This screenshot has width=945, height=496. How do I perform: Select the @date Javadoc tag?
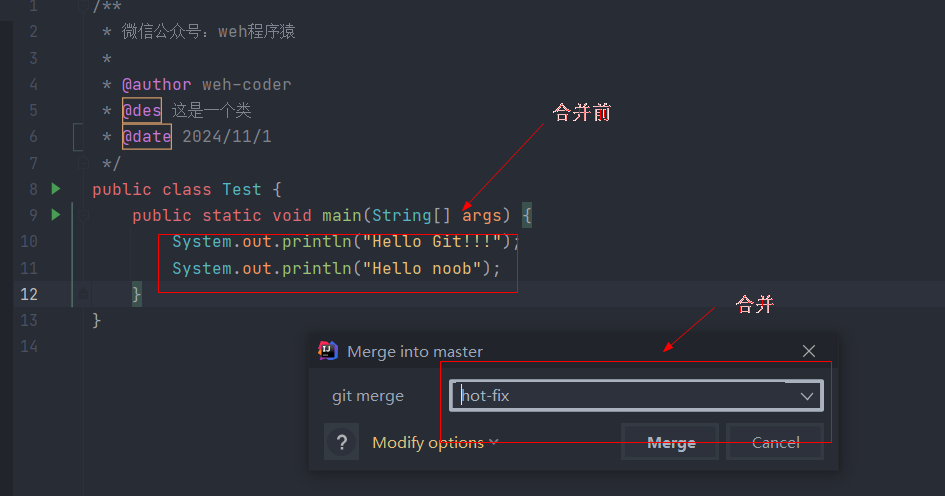(x=147, y=136)
